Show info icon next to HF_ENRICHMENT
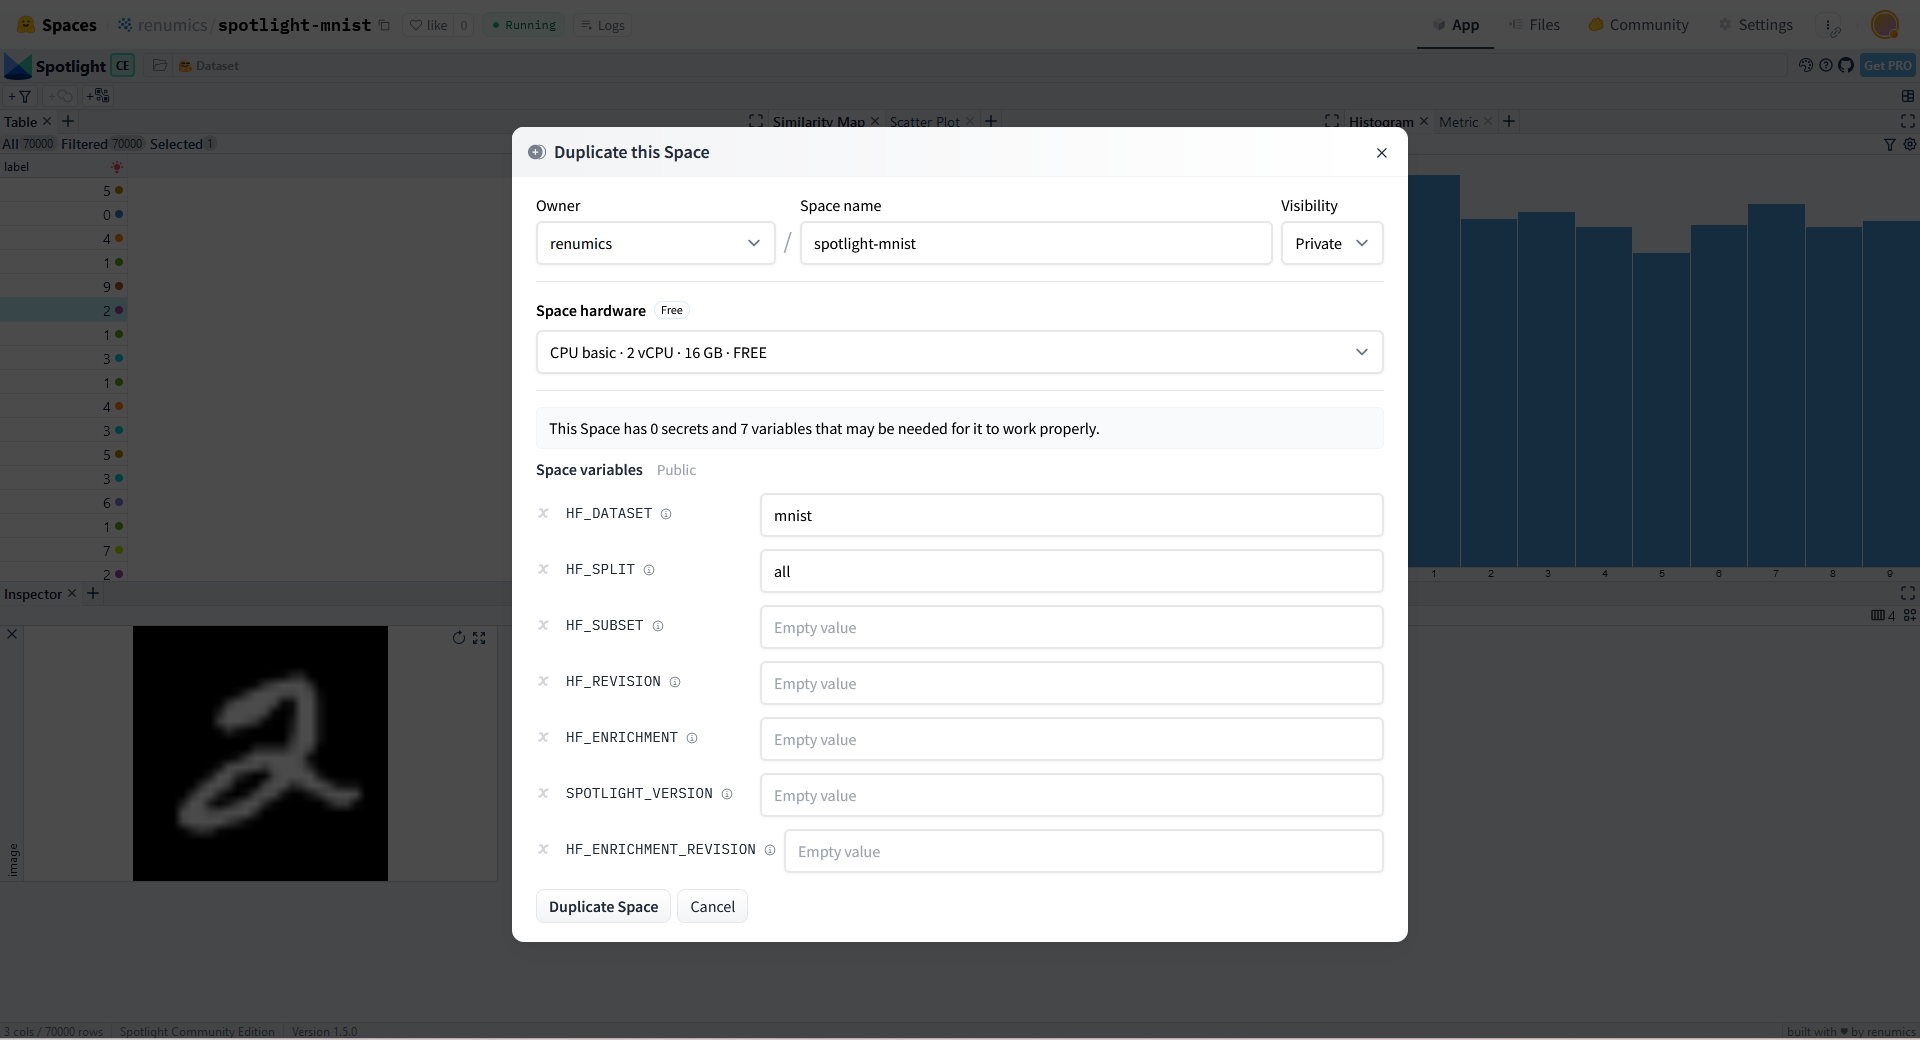Screen dimensions: 1920x1040 pos(692,738)
